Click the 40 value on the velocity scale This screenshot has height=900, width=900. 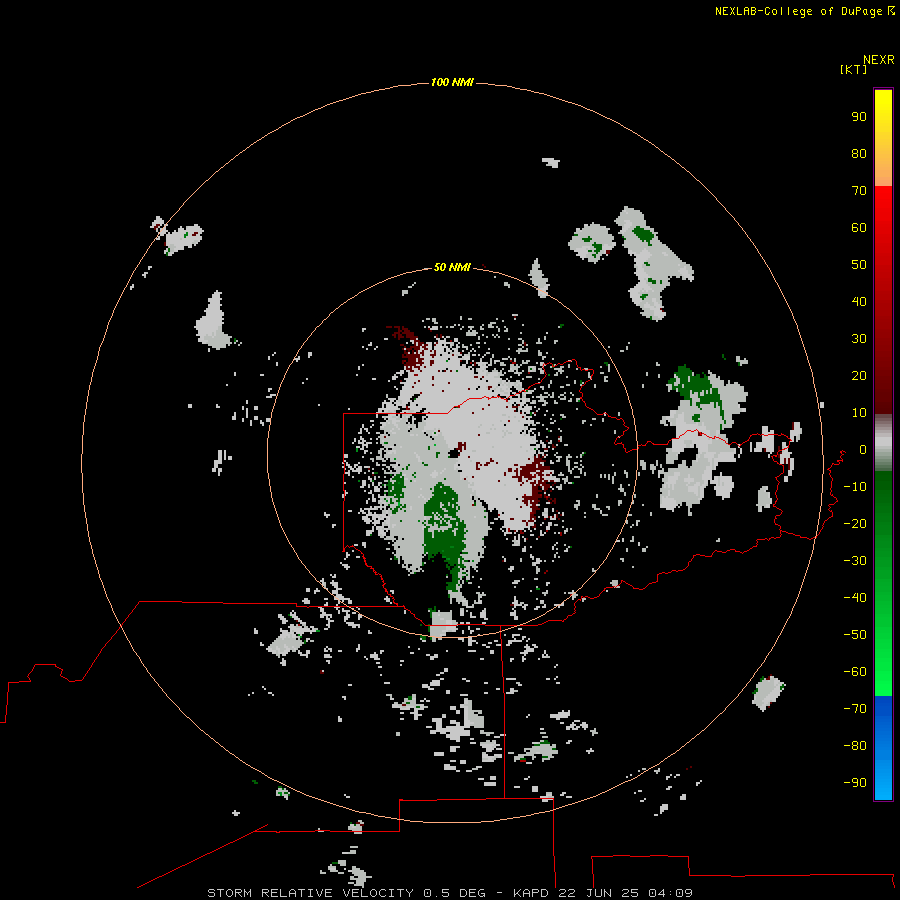pyautogui.click(x=859, y=301)
